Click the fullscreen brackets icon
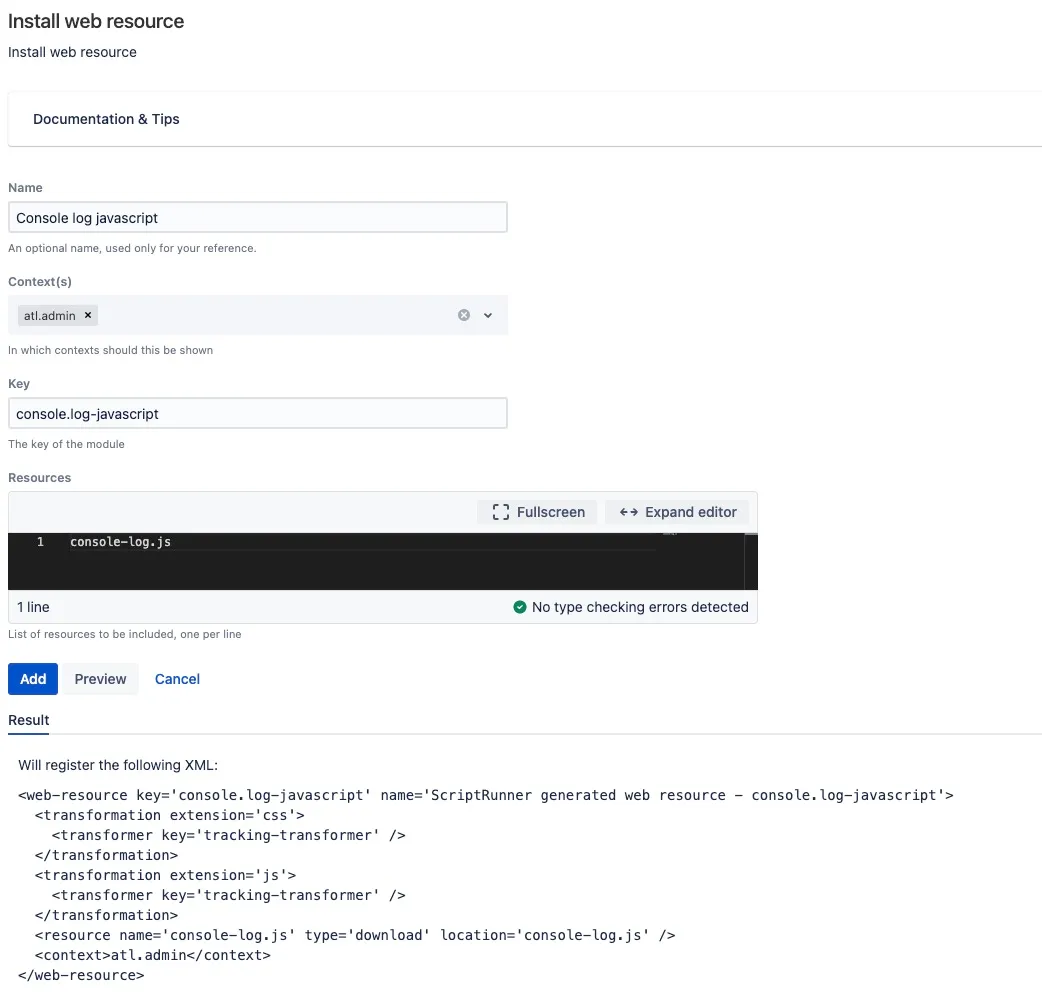This screenshot has width=1042, height=1007. 500,512
